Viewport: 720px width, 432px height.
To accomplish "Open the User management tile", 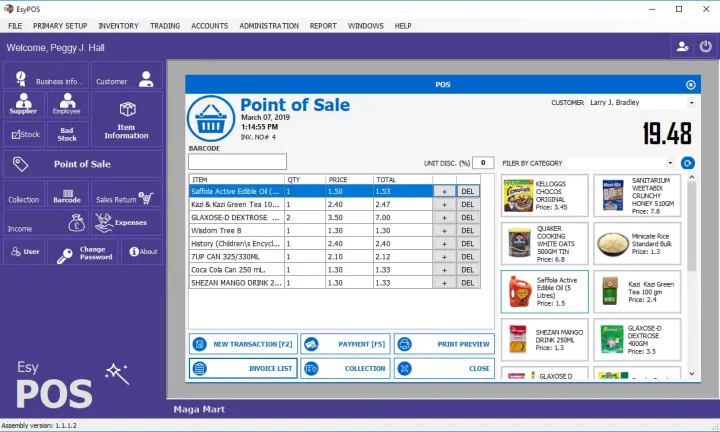I will [x=24, y=252].
